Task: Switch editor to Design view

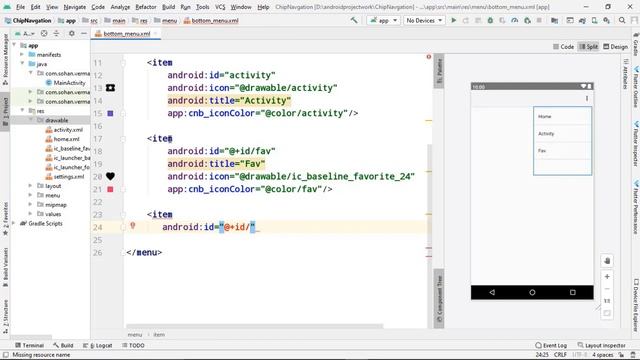Action: (616, 47)
